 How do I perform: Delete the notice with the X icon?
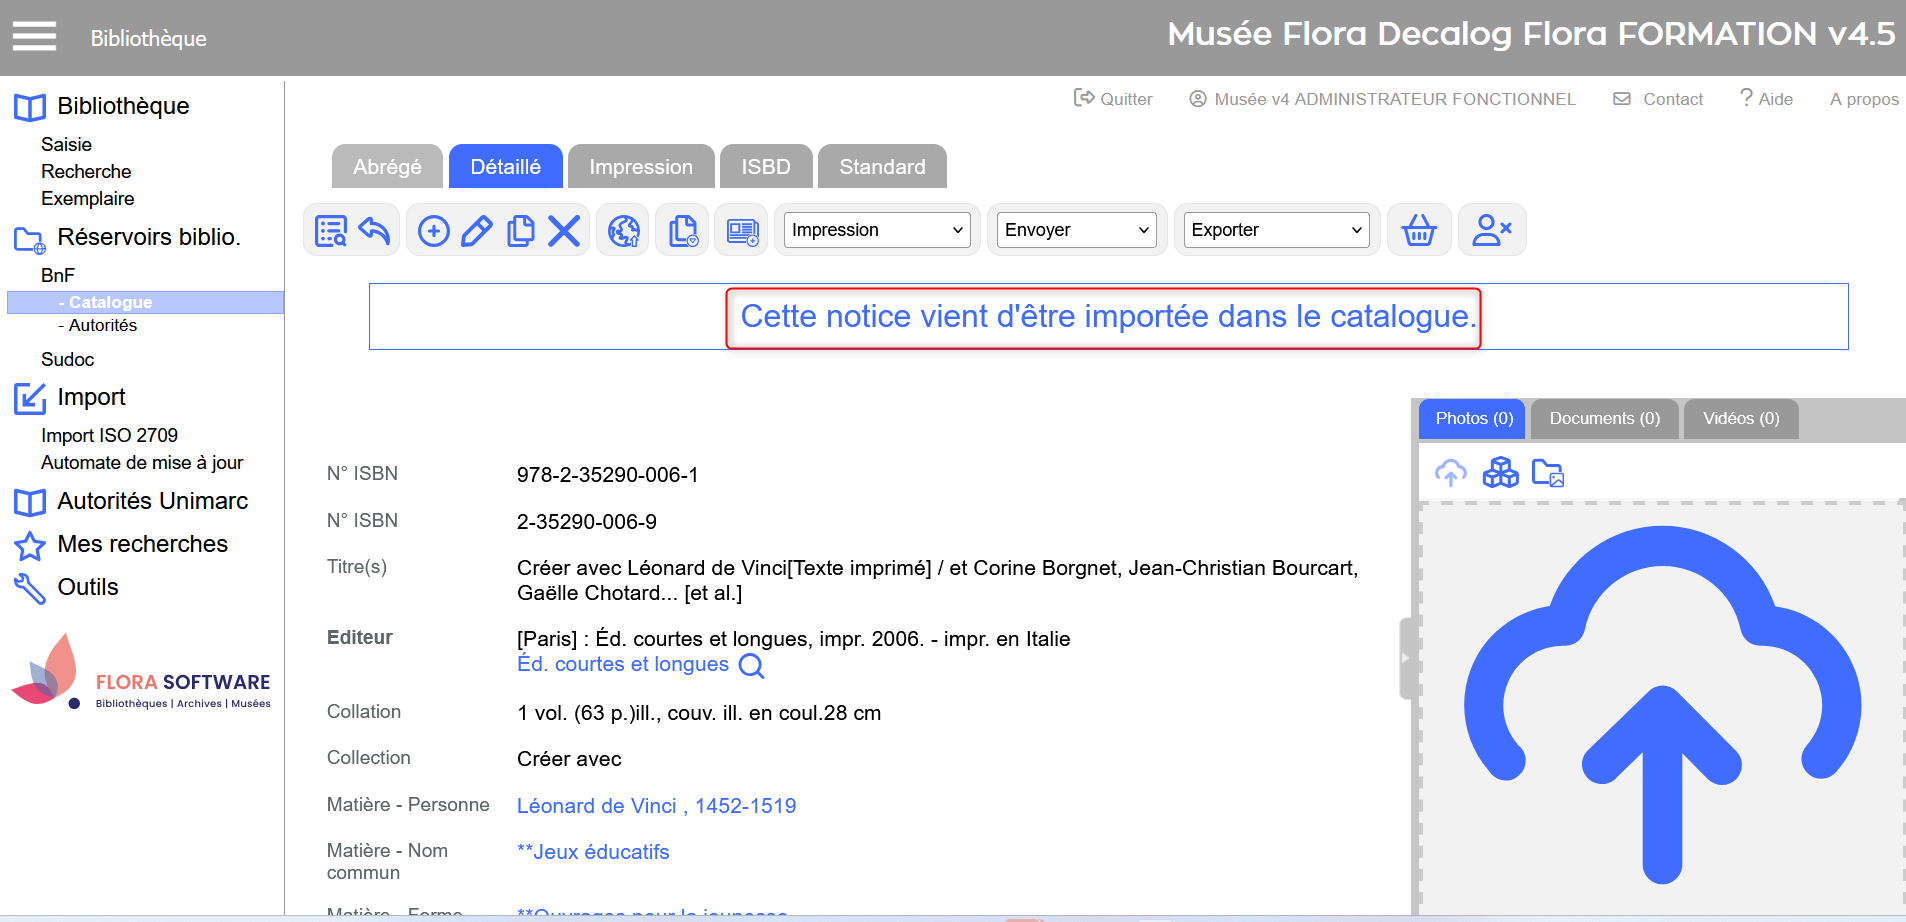[x=564, y=231]
